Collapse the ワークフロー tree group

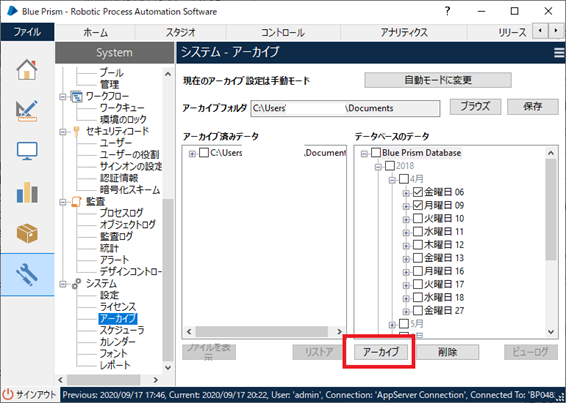[63, 97]
